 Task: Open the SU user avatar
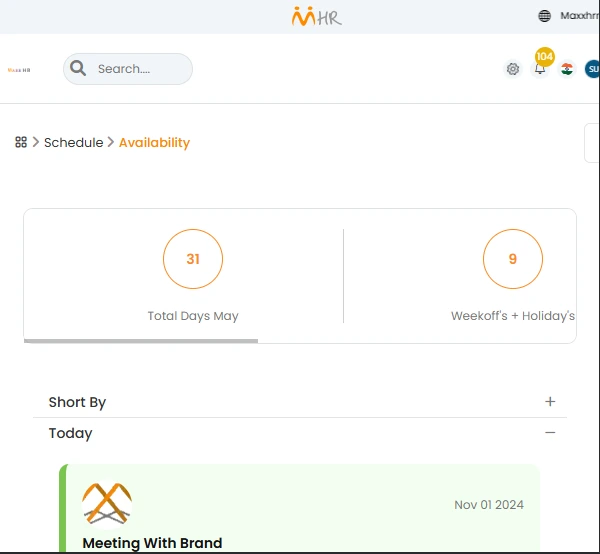[592, 69]
